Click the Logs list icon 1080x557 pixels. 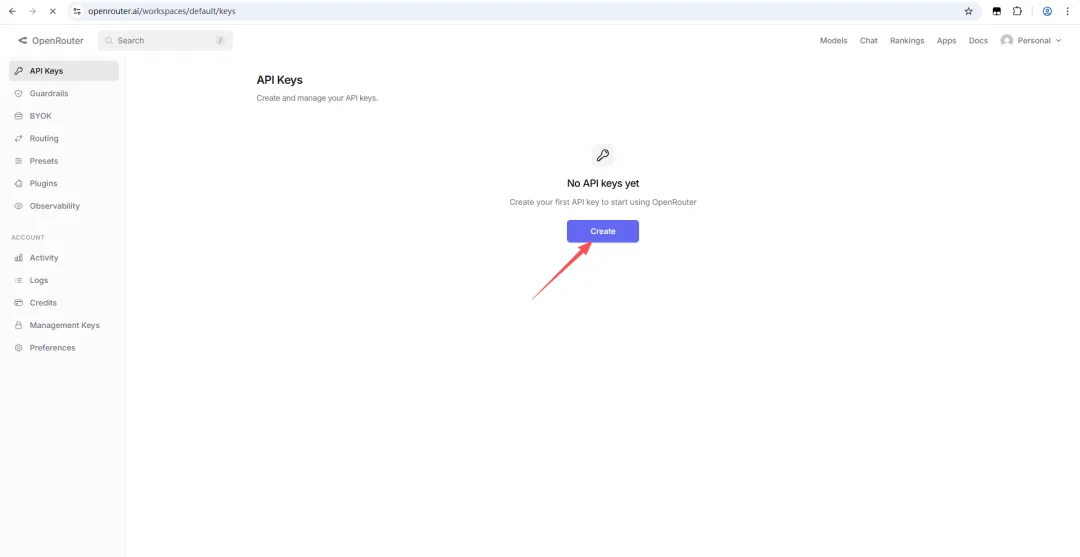[x=19, y=280]
